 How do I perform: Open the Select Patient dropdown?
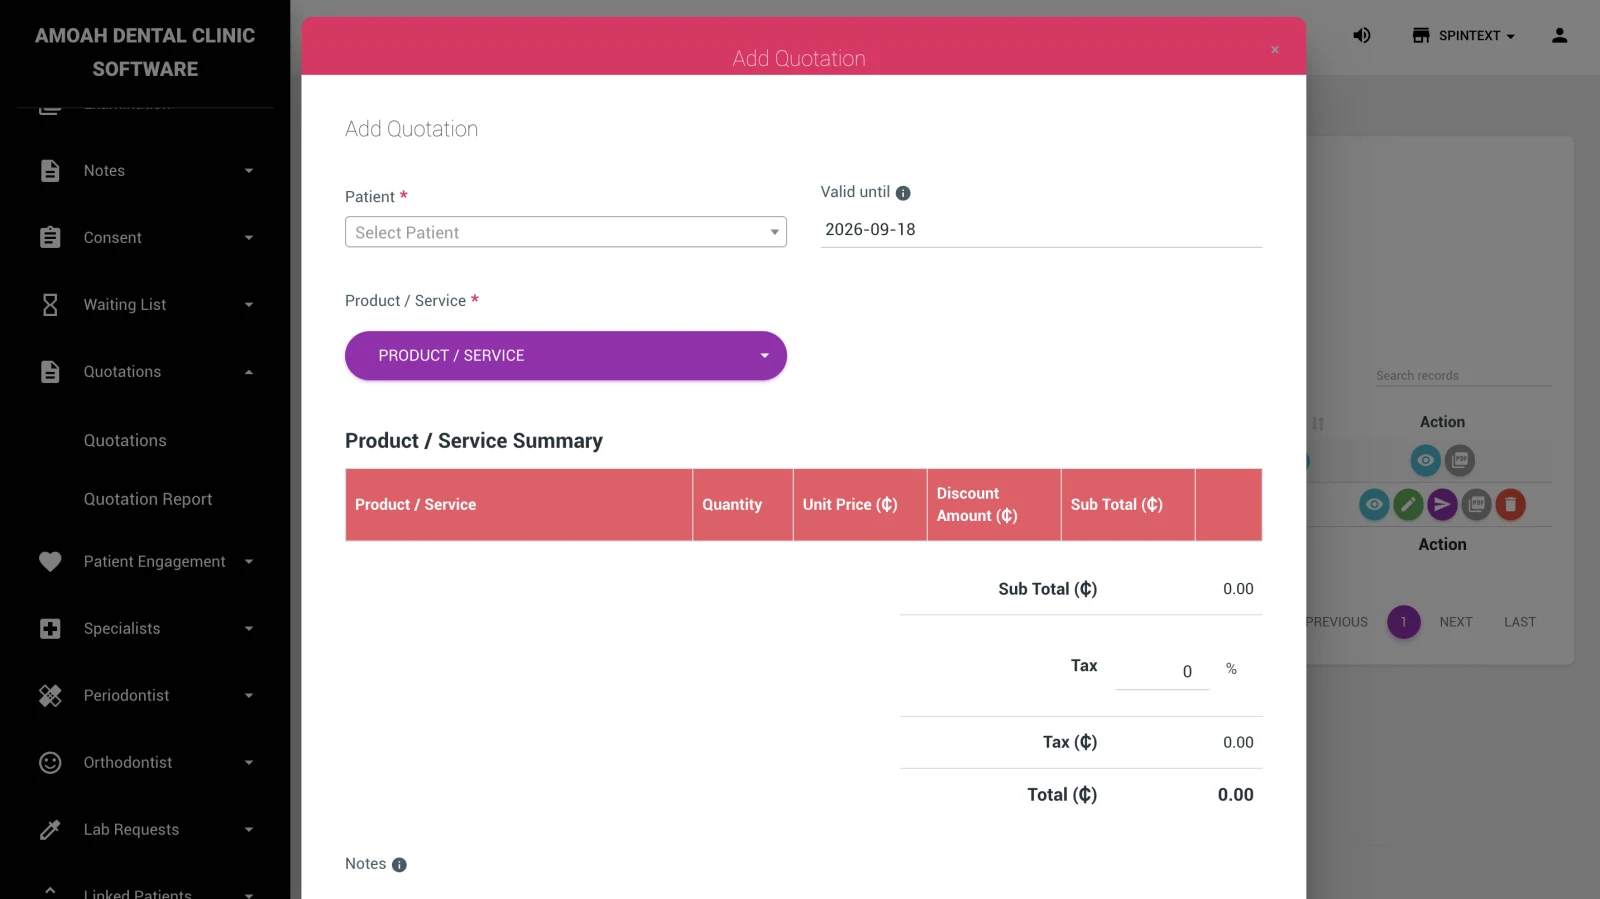coord(566,232)
